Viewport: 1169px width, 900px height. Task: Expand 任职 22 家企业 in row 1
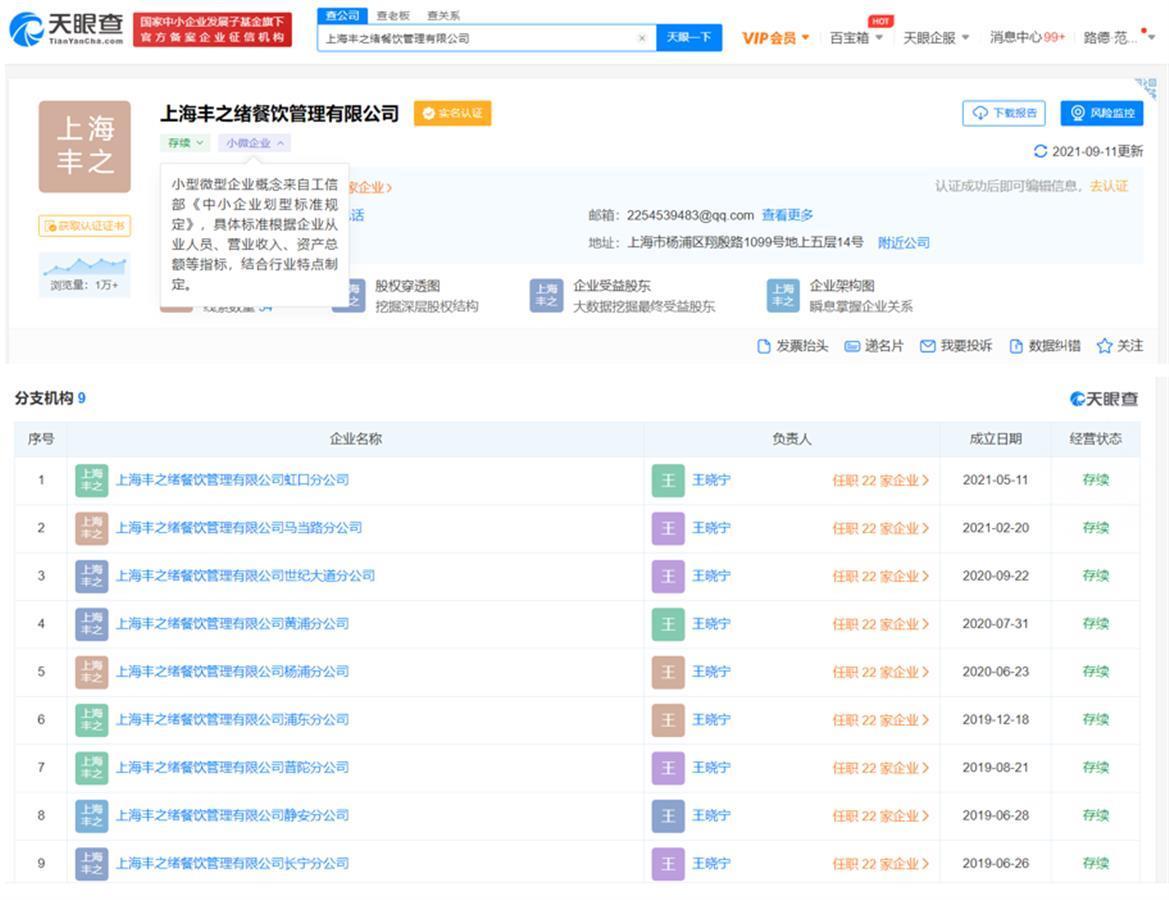(x=880, y=481)
